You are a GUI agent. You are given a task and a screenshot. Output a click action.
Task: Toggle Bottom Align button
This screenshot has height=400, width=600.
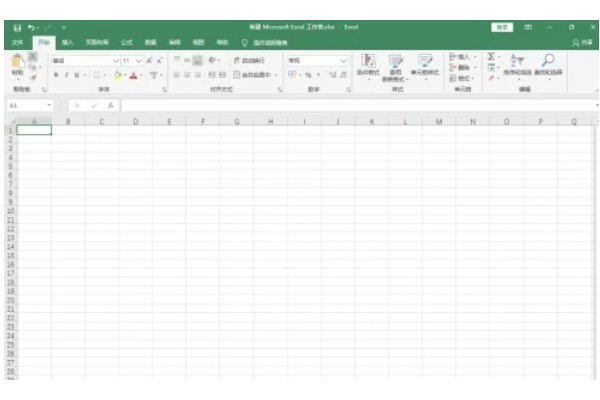pos(197,60)
